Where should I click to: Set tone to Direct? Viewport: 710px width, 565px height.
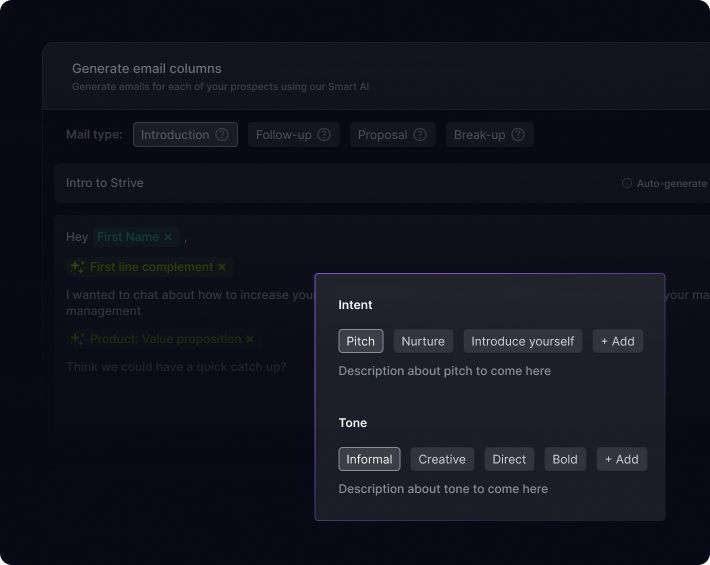[509, 459]
